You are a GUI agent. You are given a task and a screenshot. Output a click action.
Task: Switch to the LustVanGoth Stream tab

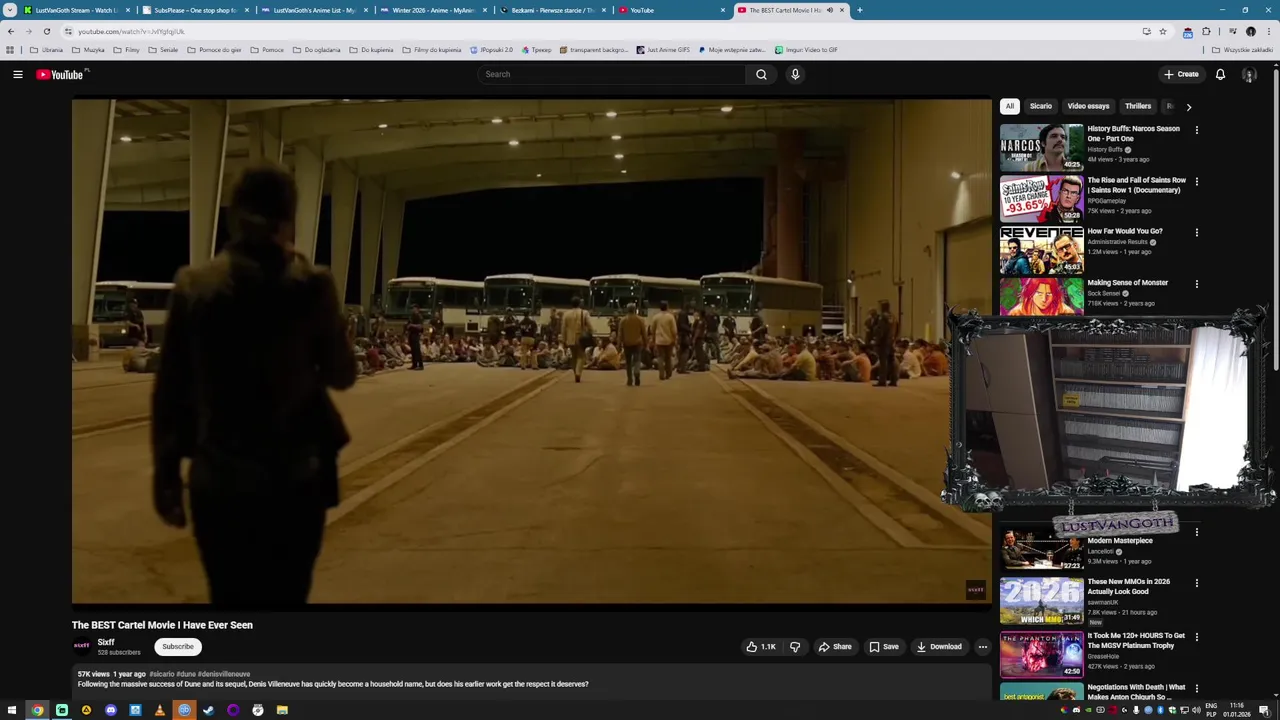[x=76, y=10]
